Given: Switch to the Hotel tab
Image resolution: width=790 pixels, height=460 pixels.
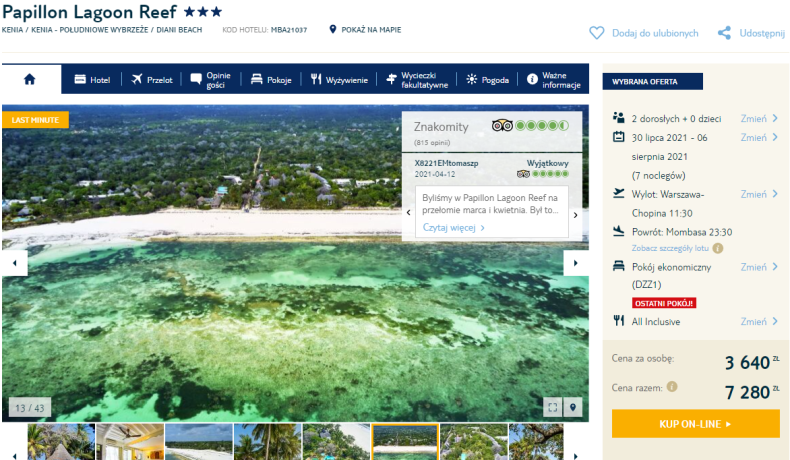Looking at the screenshot, I should (92, 80).
